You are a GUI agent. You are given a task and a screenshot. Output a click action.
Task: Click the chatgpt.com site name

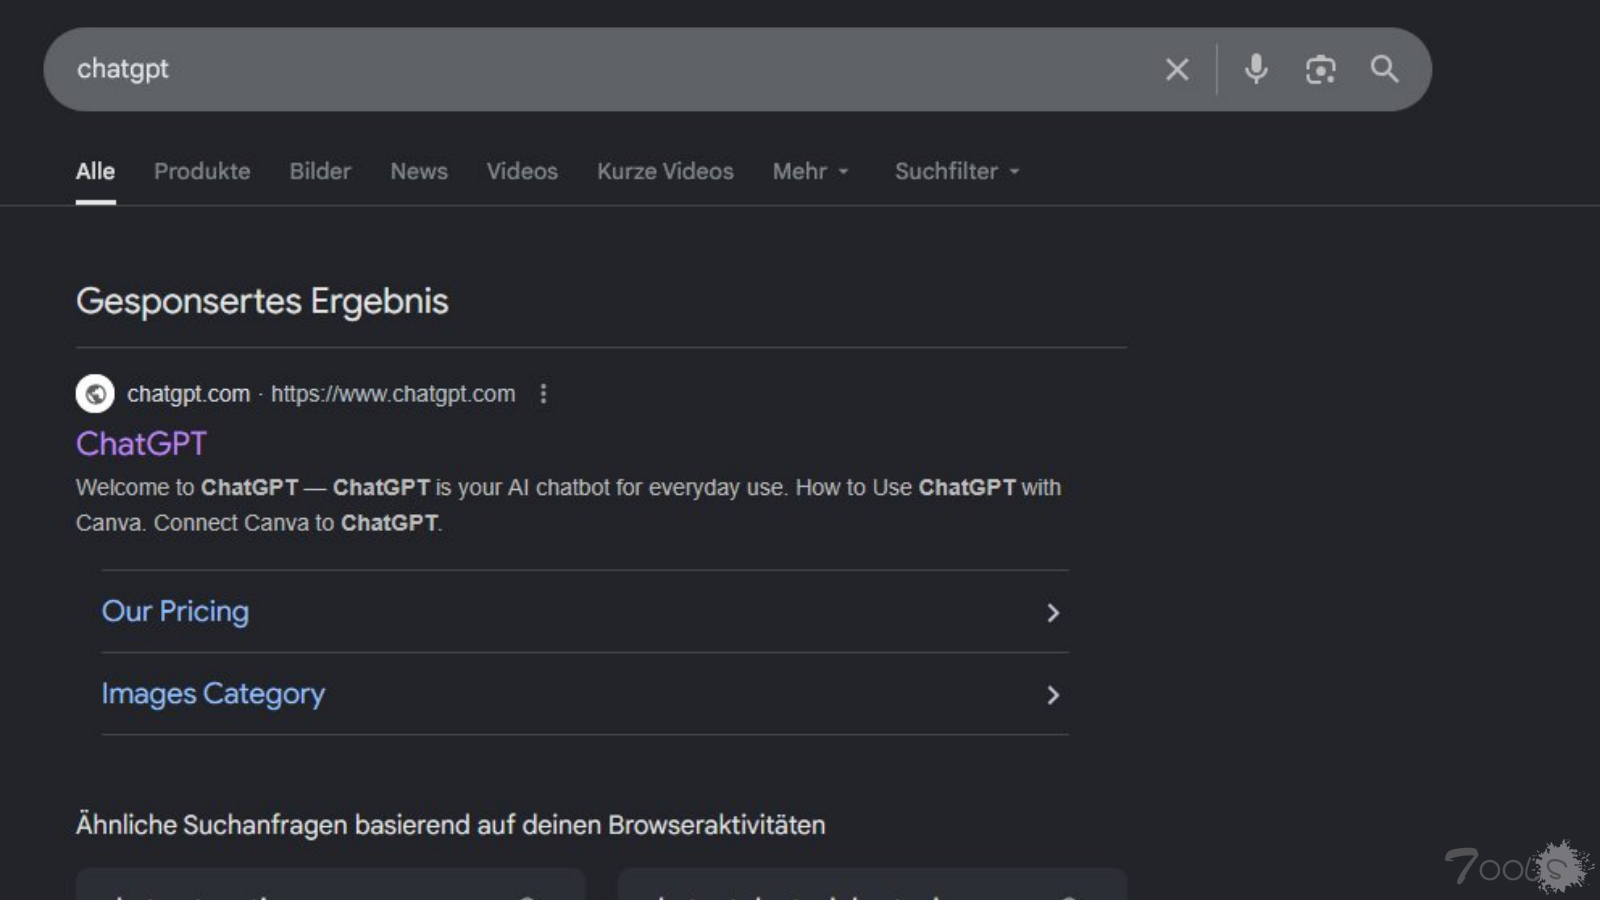click(x=188, y=394)
